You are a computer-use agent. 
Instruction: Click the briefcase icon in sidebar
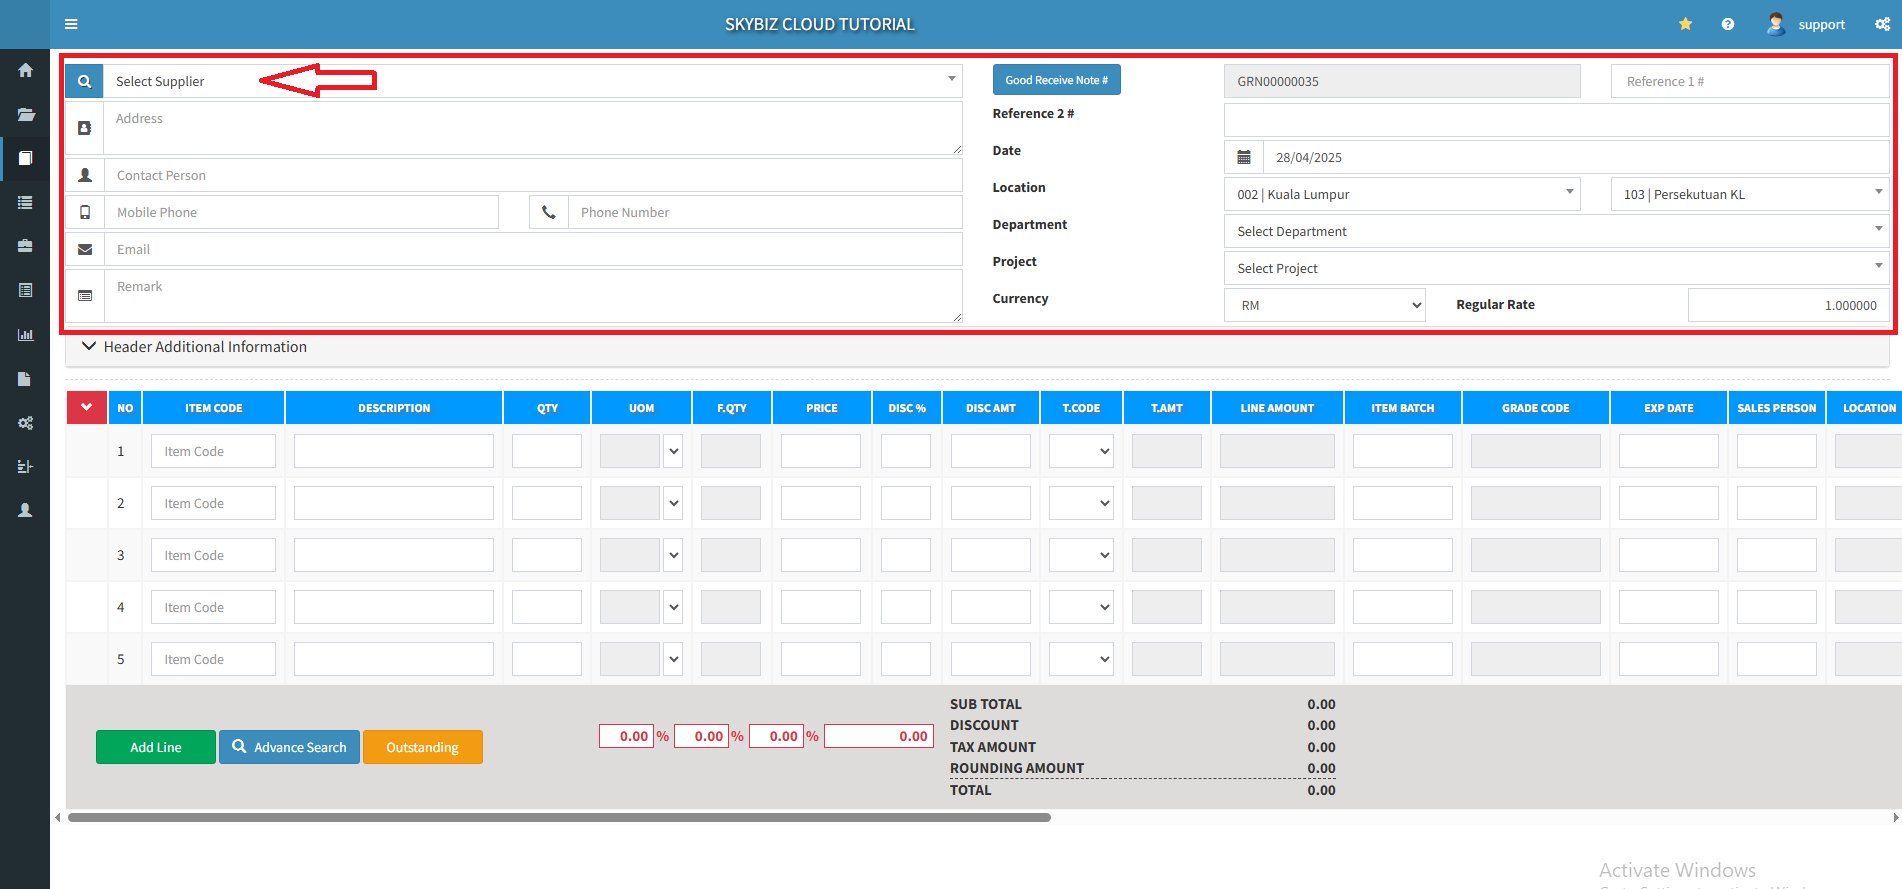25,246
